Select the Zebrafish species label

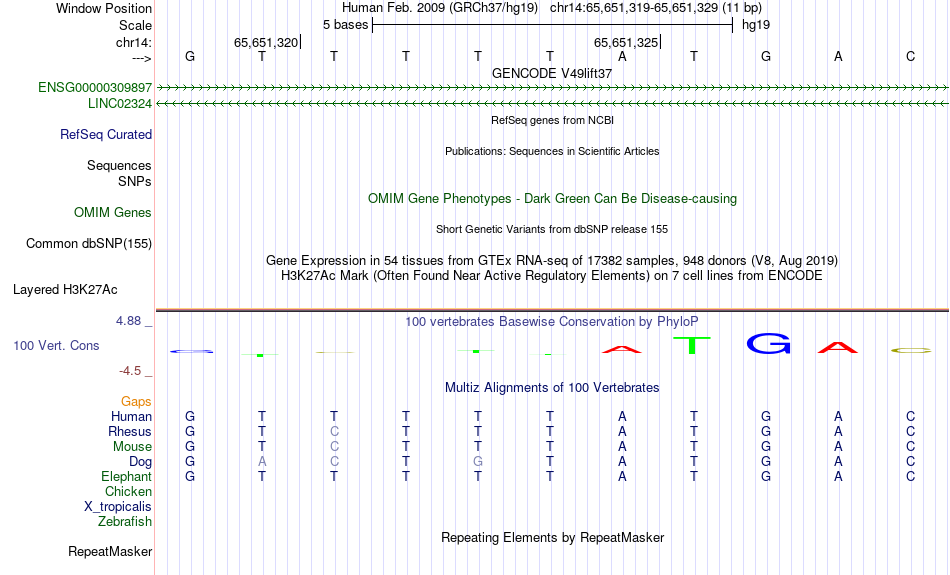pos(125,522)
